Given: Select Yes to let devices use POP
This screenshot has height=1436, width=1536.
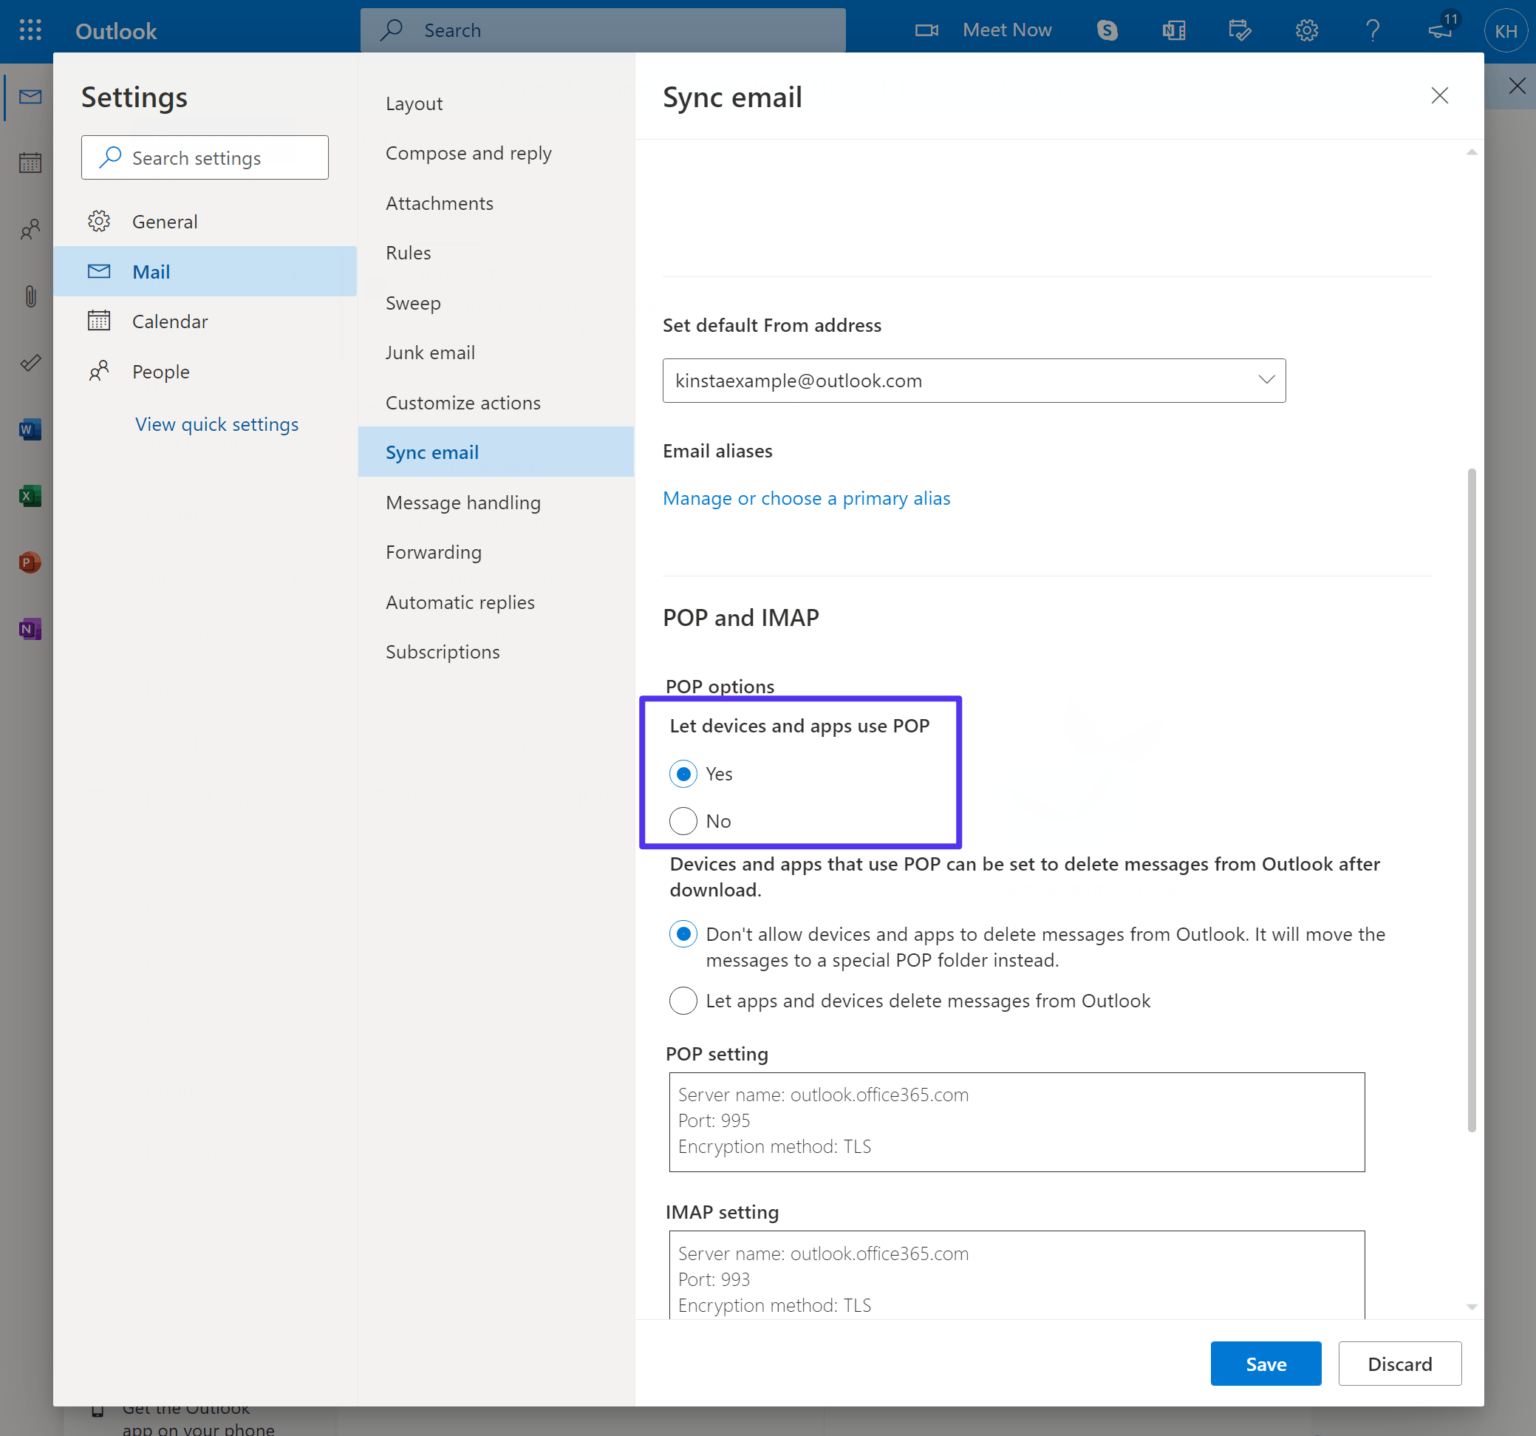Looking at the screenshot, I should click(x=683, y=773).
